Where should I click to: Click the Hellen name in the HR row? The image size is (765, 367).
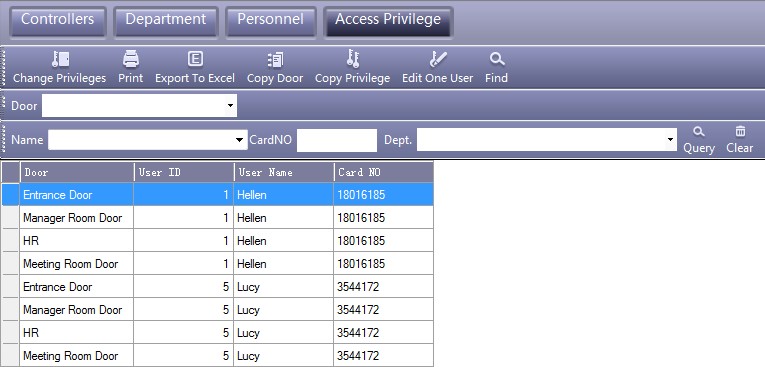tap(252, 241)
